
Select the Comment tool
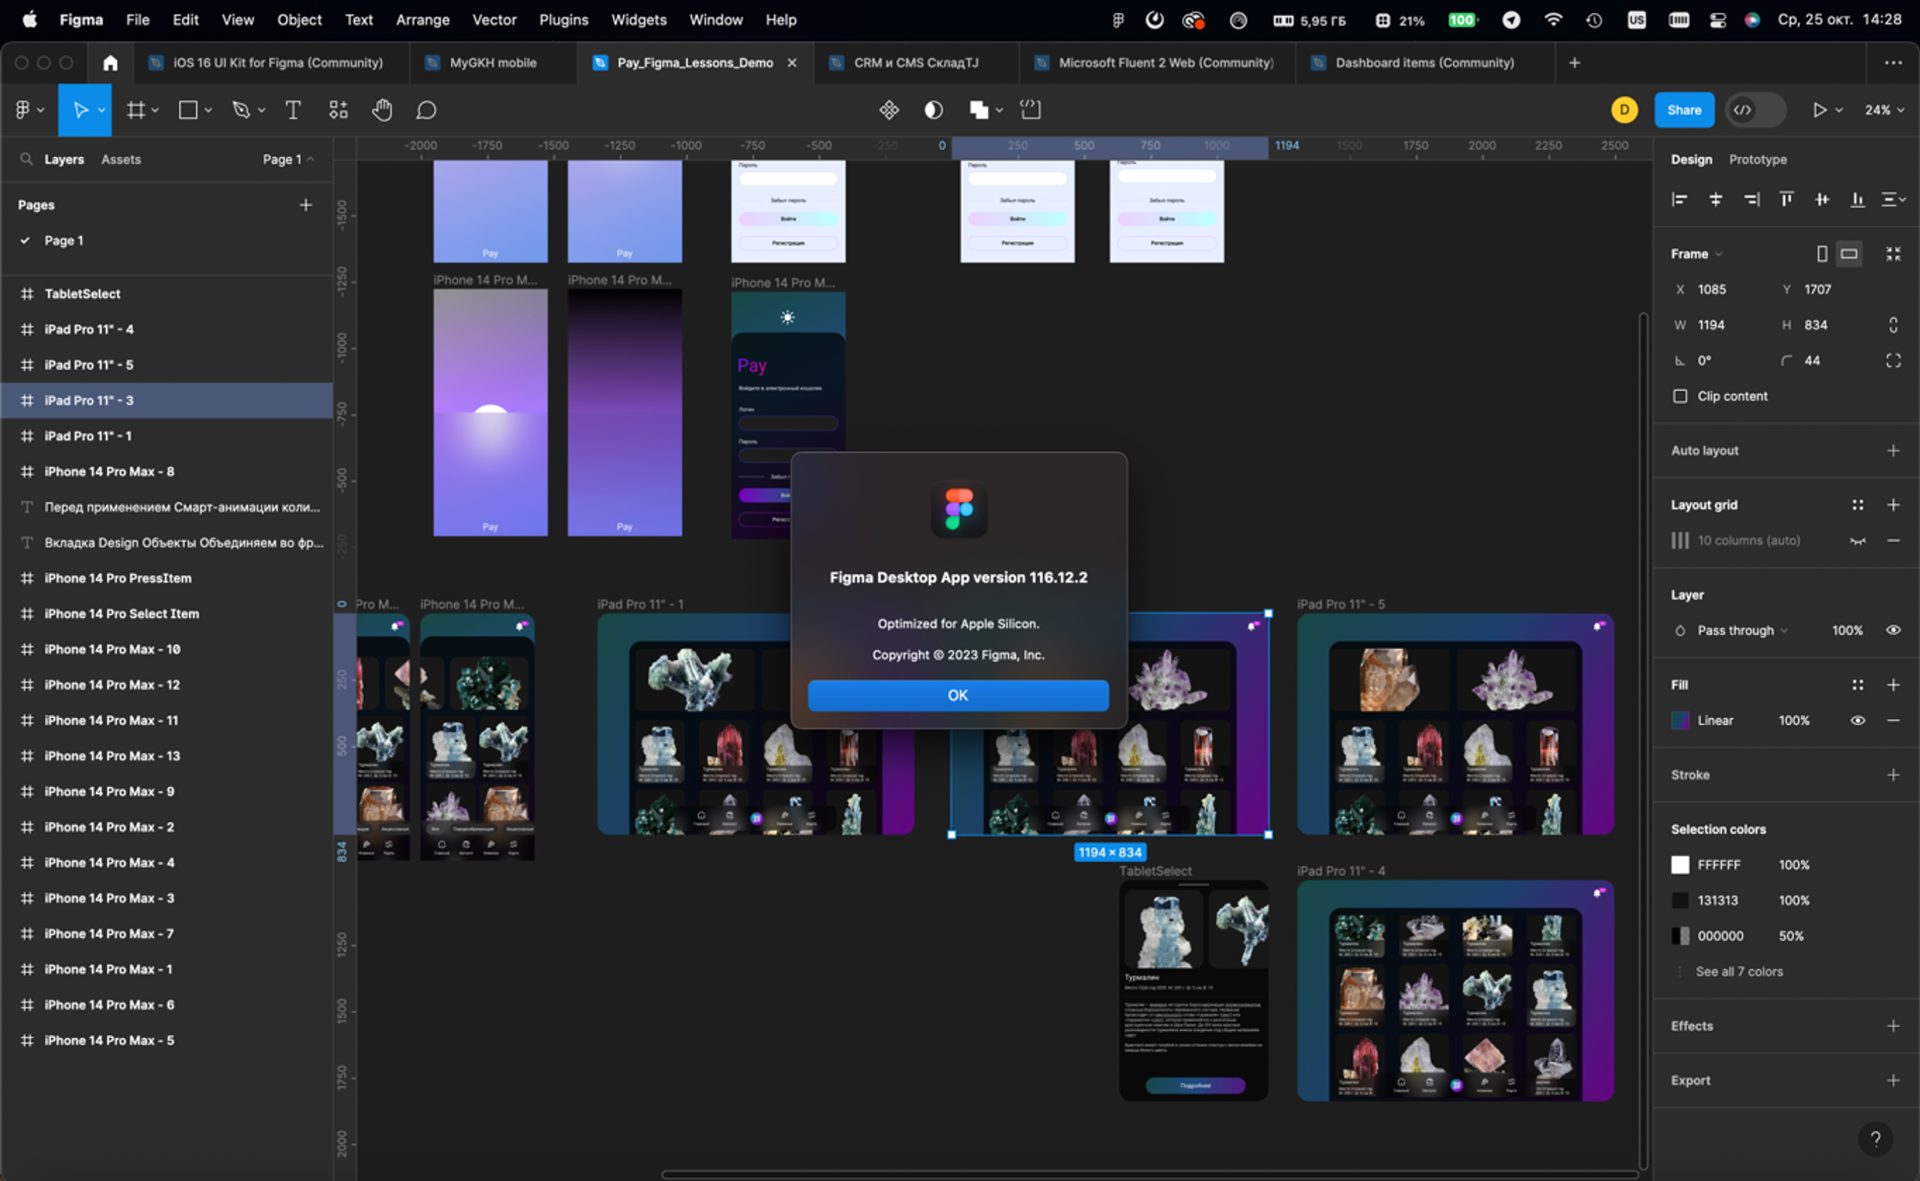(x=427, y=110)
